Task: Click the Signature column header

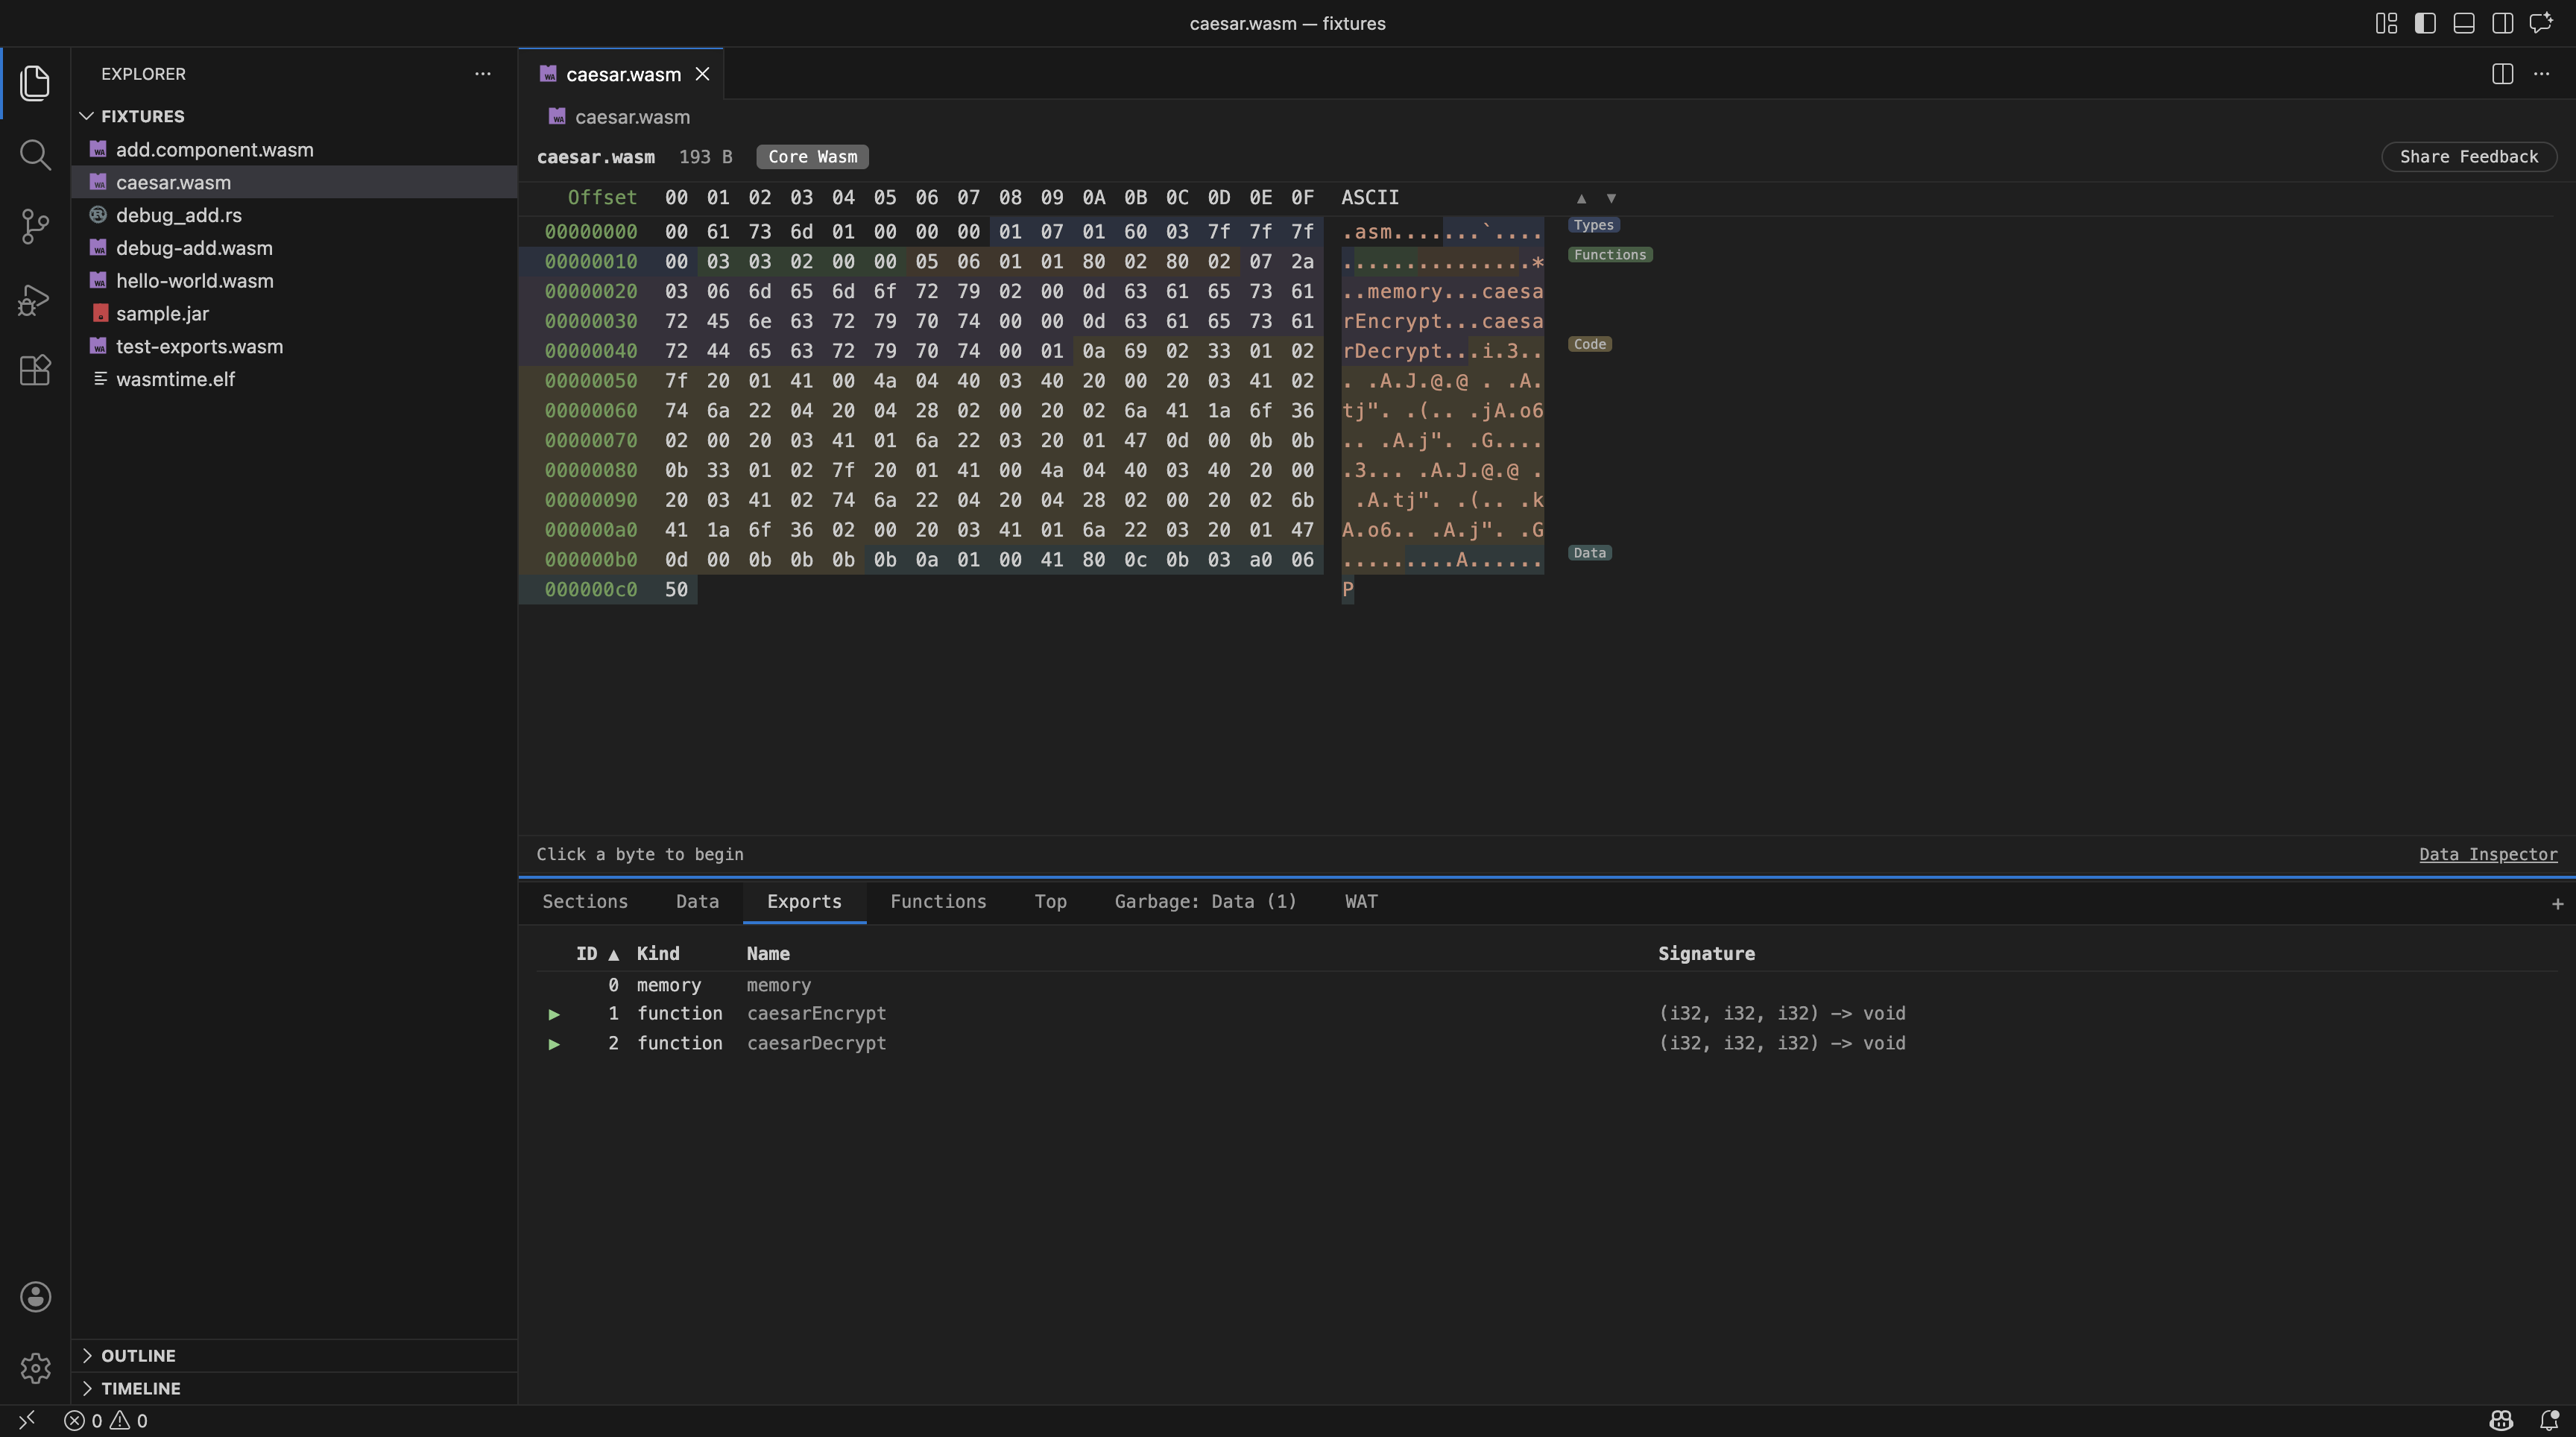Action: pyautogui.click(x=1706, y=954)
